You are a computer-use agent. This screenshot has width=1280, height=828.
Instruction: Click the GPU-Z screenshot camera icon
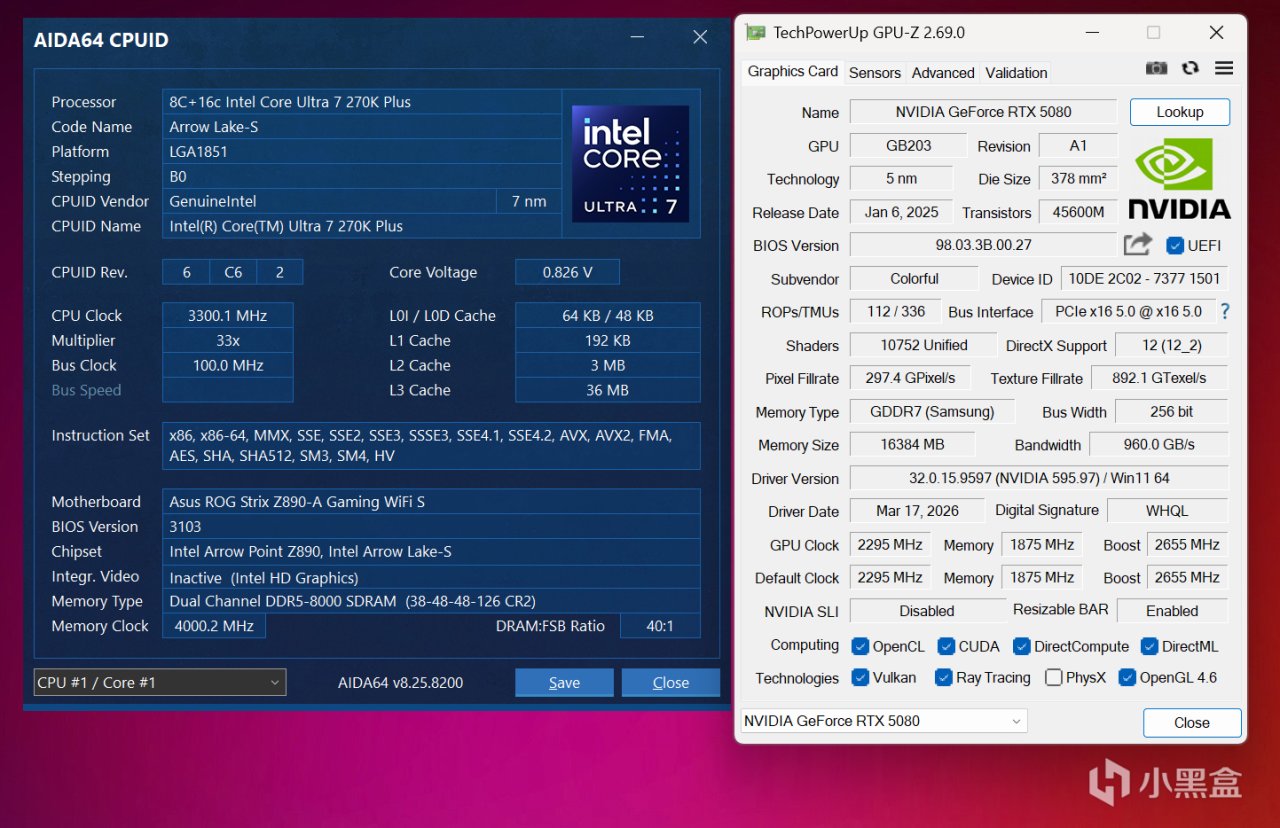(x=1156, y=68)
